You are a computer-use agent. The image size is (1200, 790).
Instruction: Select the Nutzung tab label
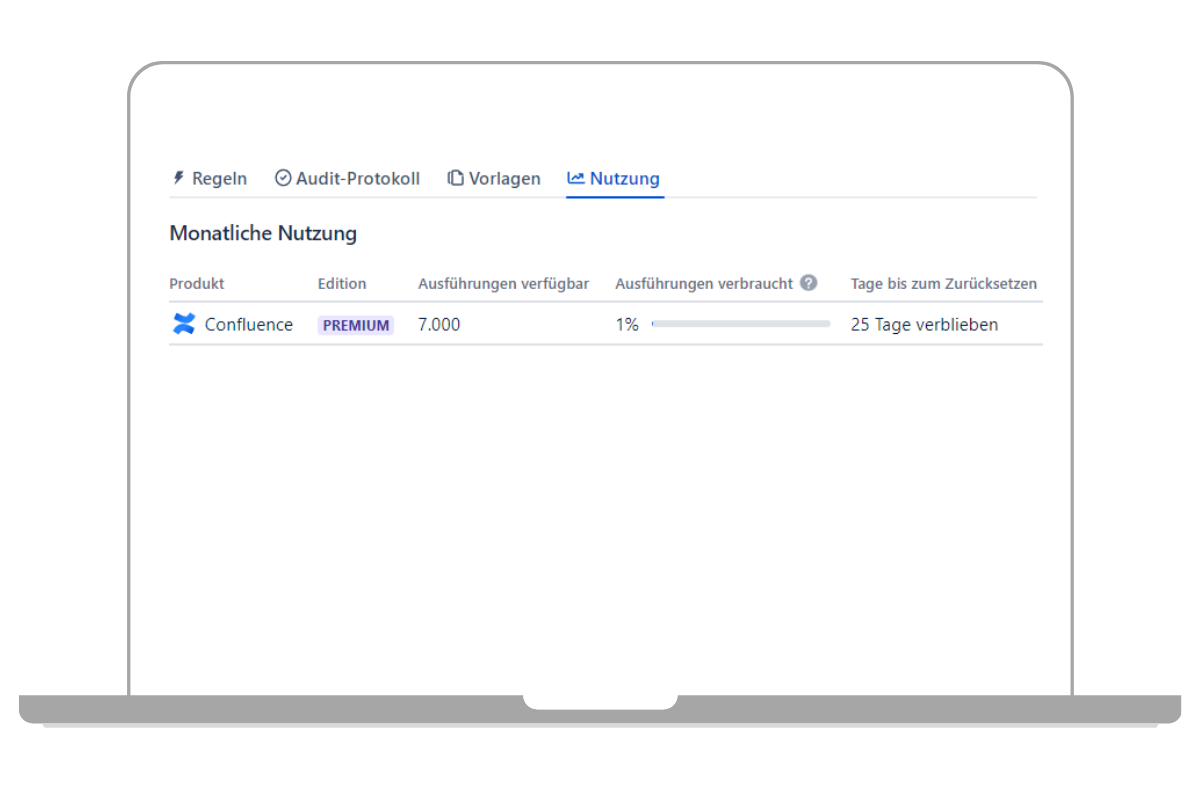(624, 179)
